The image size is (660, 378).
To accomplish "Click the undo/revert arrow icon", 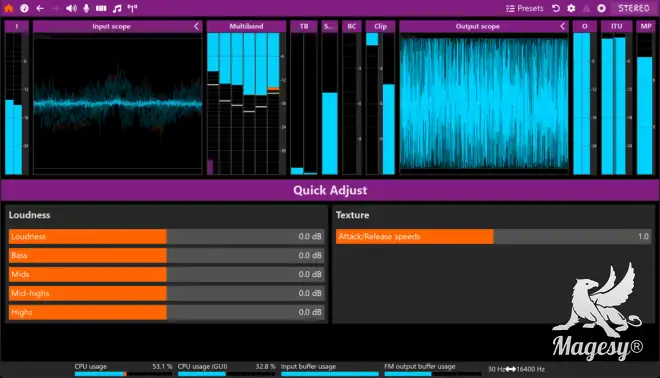I will [x=556, y=8].
